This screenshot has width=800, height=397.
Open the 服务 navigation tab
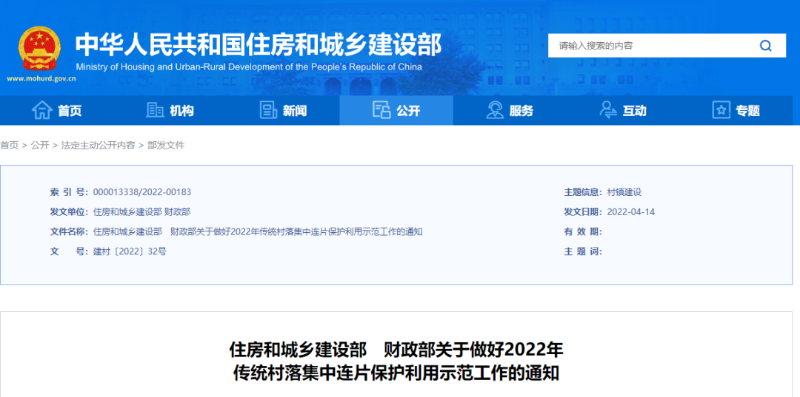[x=510, y=110]
